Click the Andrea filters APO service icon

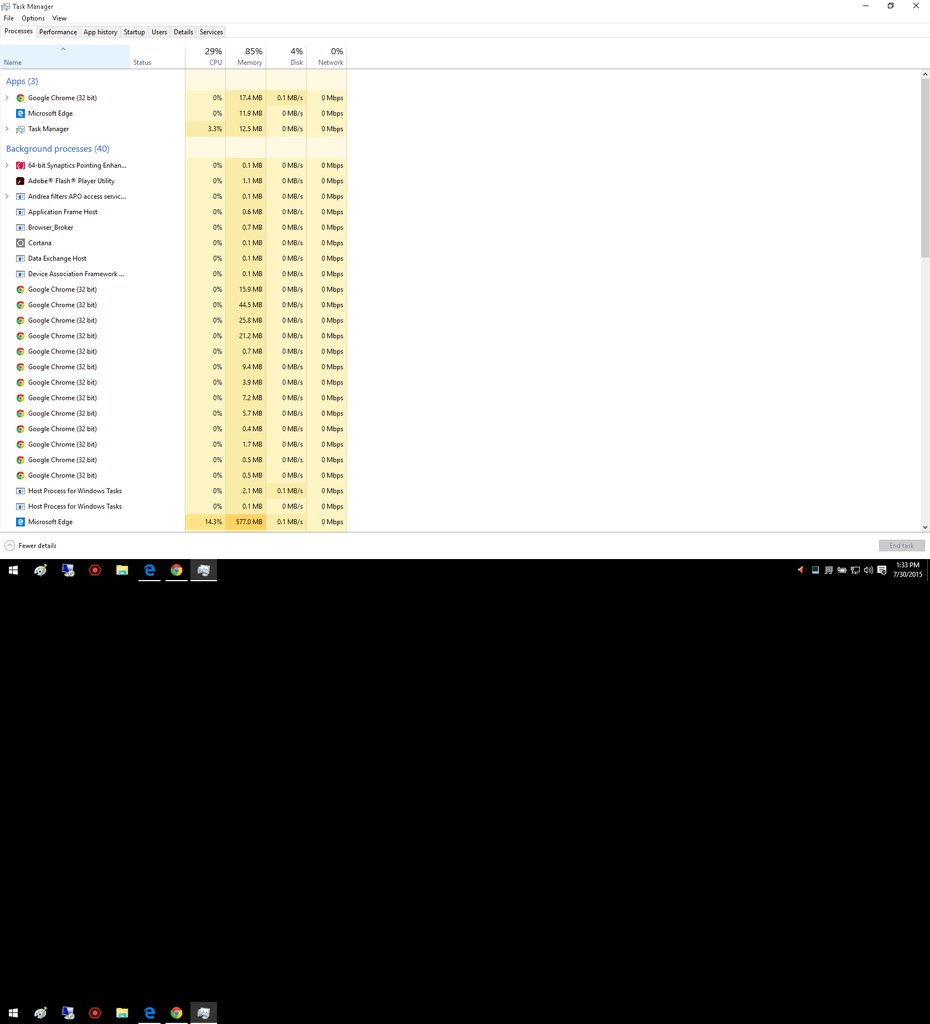point(20,197)
